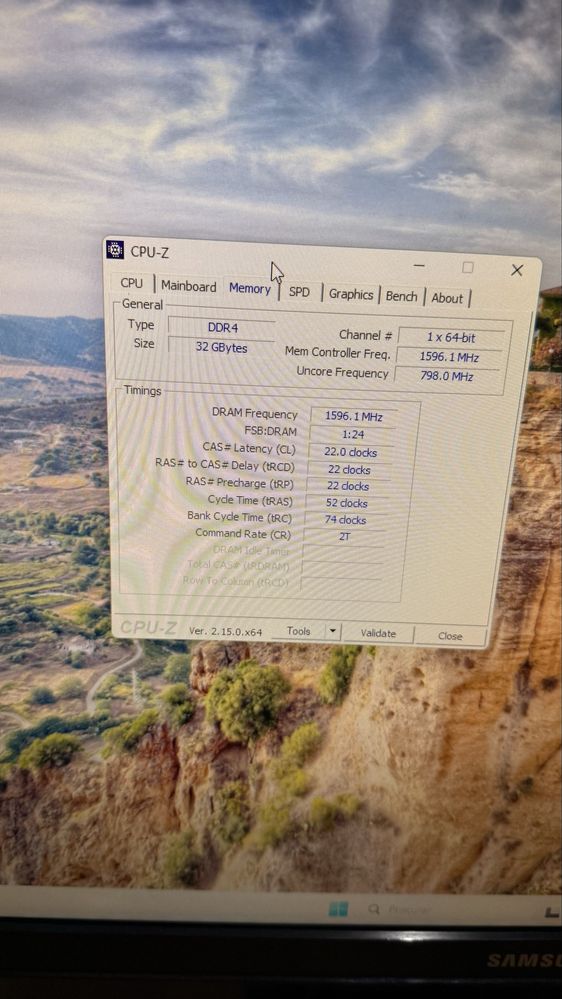
Task: Switch to the Mainboard tab
Action: click(189, 287)
